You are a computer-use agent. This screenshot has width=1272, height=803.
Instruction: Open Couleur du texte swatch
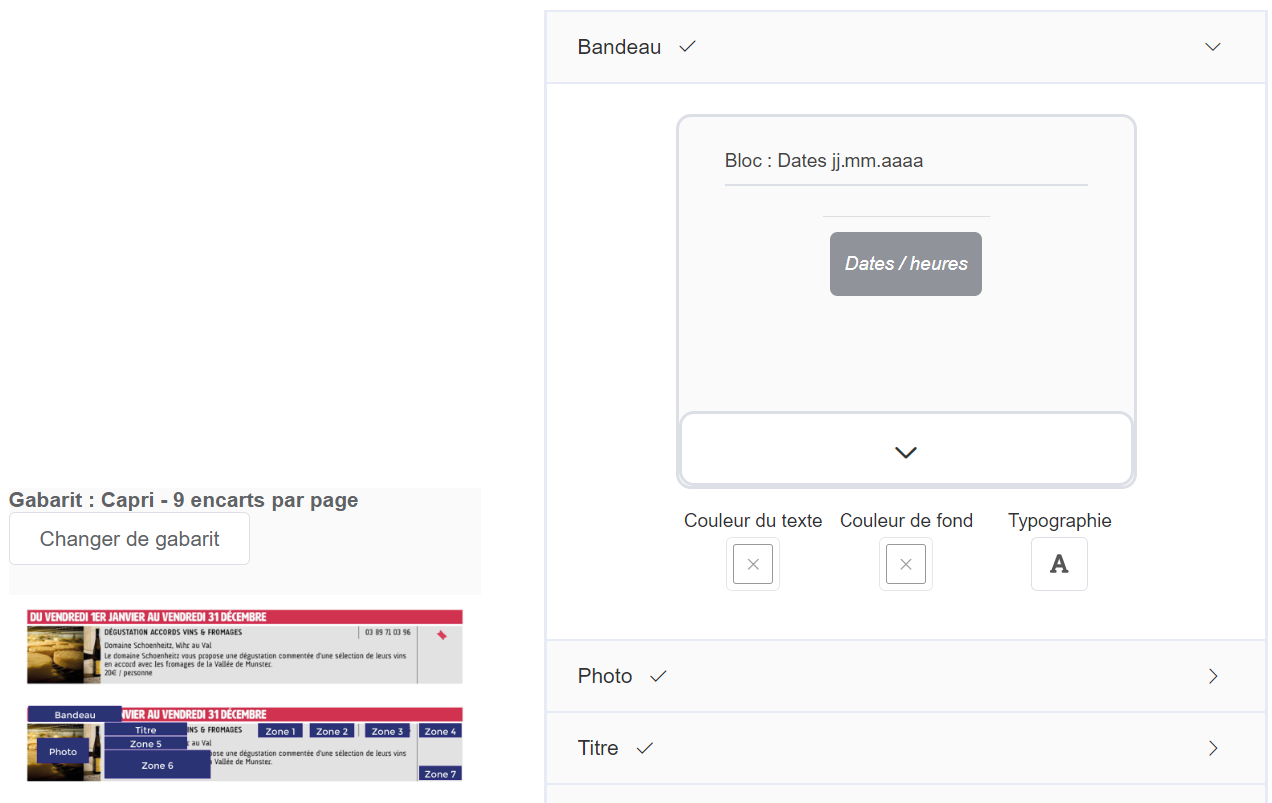pos(753,564)
